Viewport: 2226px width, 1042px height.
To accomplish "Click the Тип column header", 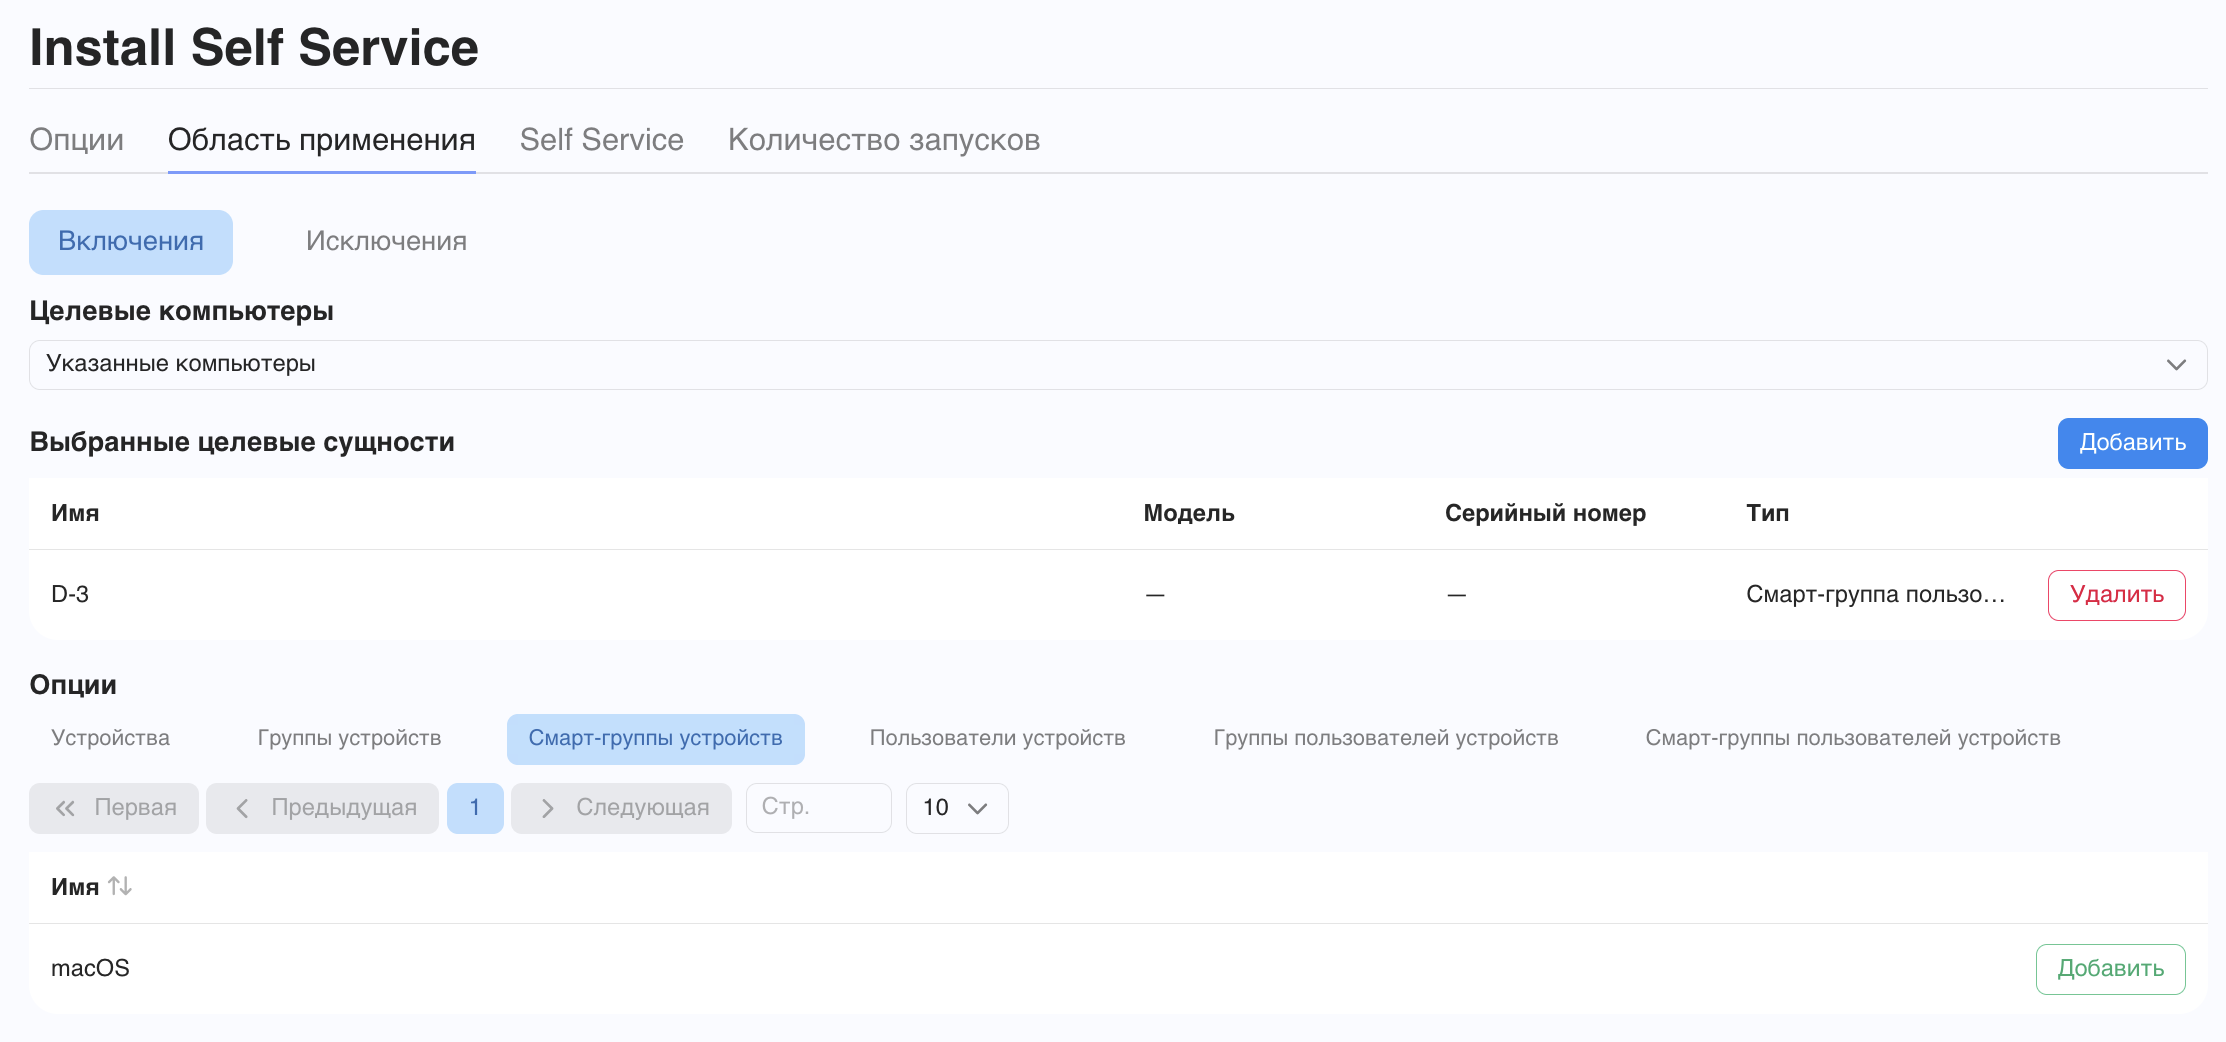I will [1768, 514].
